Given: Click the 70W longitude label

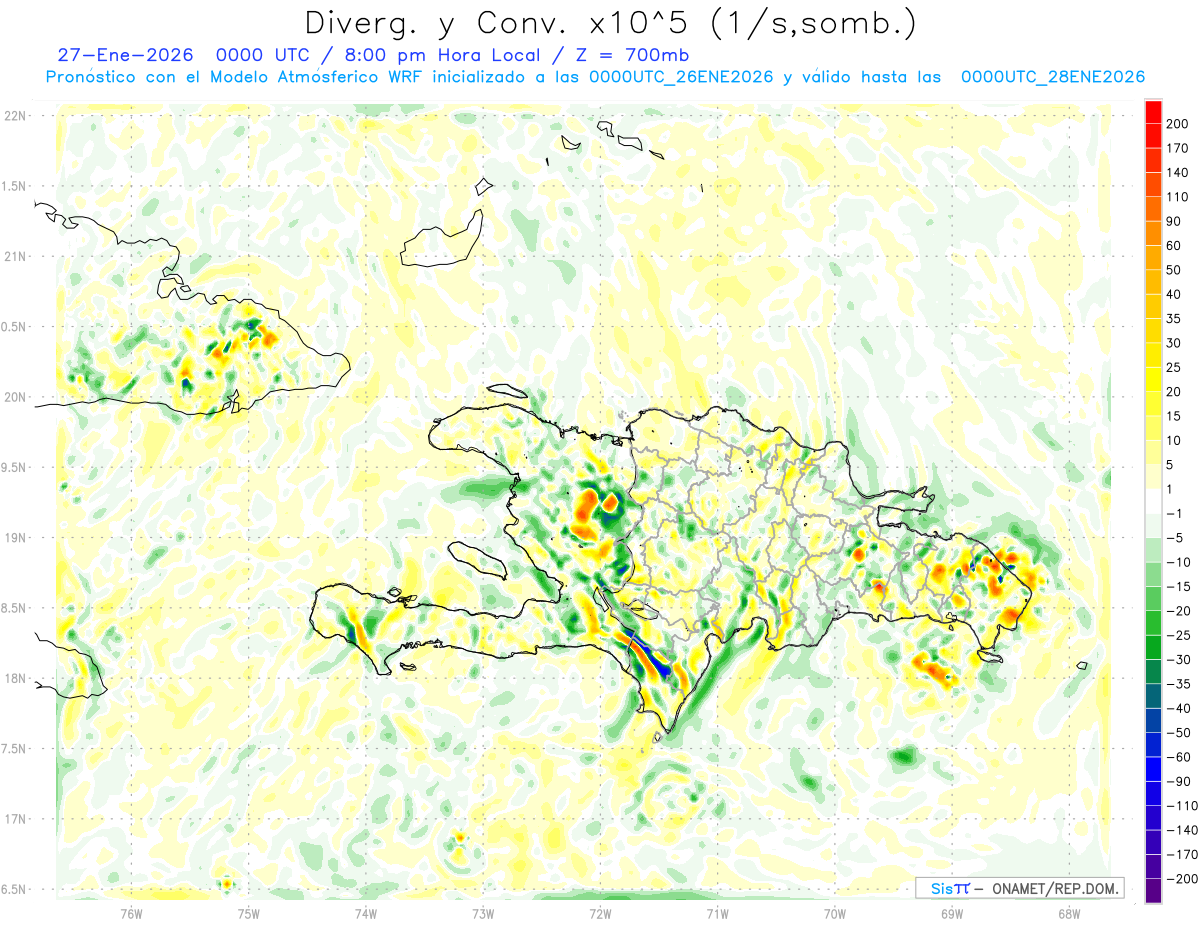Looking at the screenshot, I should pyautogui.click(x=834, y=913).
